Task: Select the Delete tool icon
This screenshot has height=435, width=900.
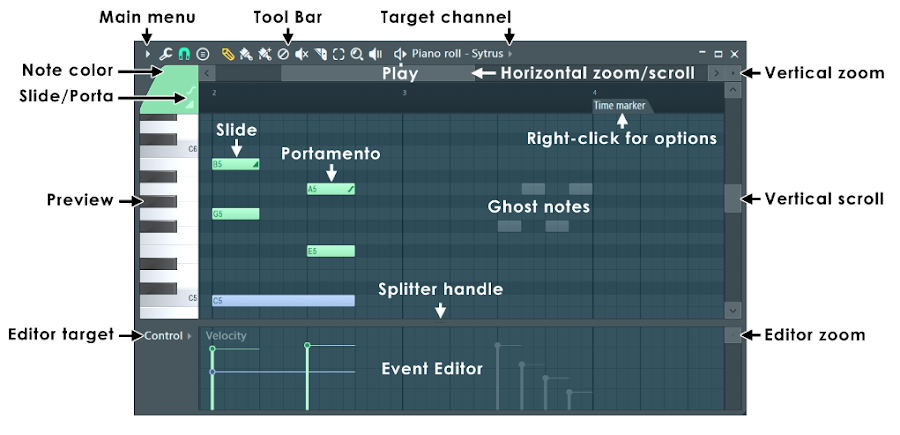Action: [x=283, y=54]
